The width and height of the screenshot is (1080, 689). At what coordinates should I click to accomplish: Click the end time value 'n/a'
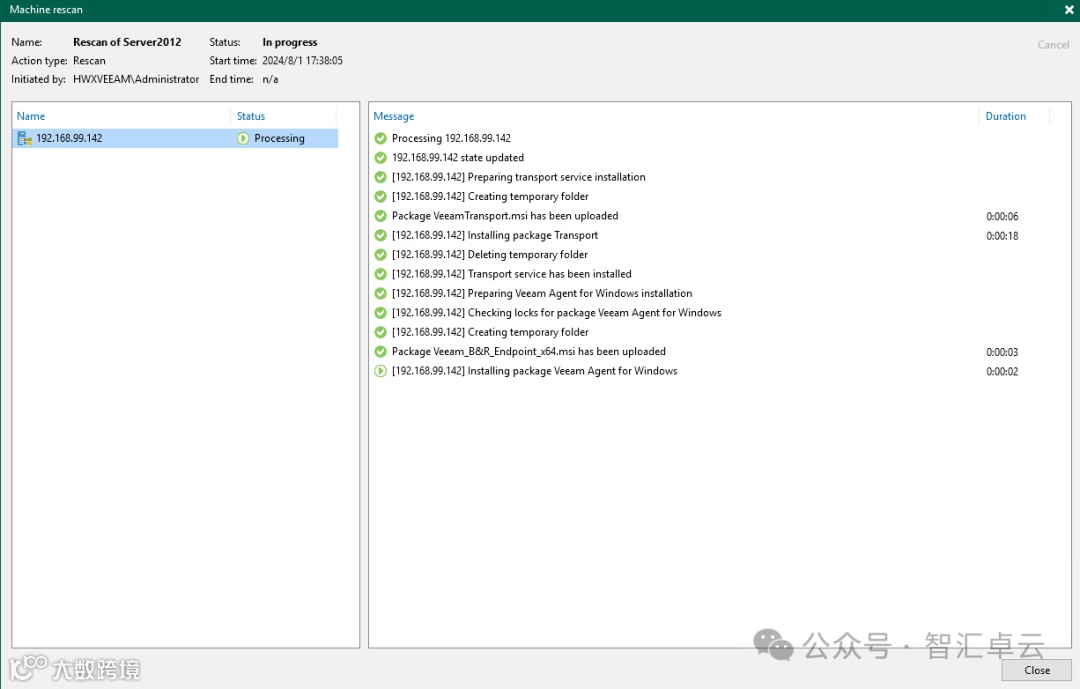270,79
